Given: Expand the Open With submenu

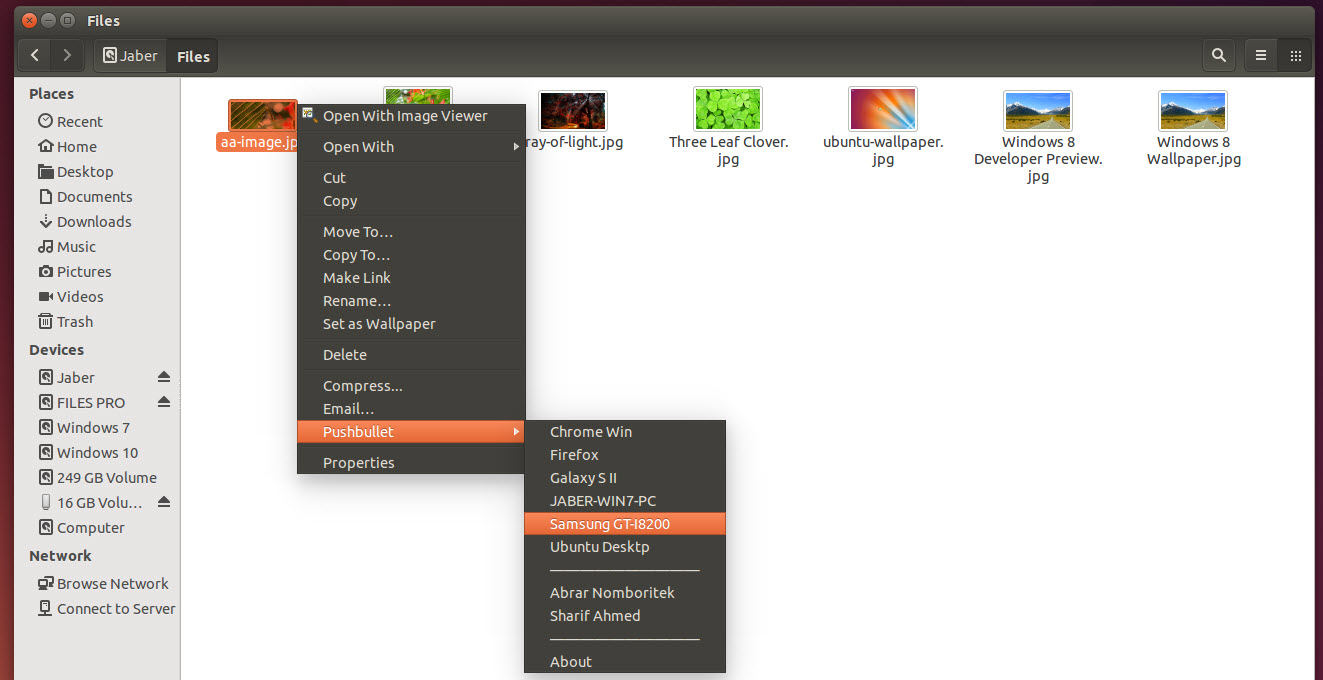Looking at the screenshot, I should pos(359,146).
